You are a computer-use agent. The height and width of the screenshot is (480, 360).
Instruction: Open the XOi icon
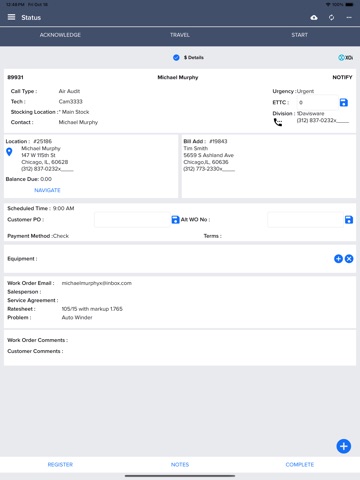346,58
